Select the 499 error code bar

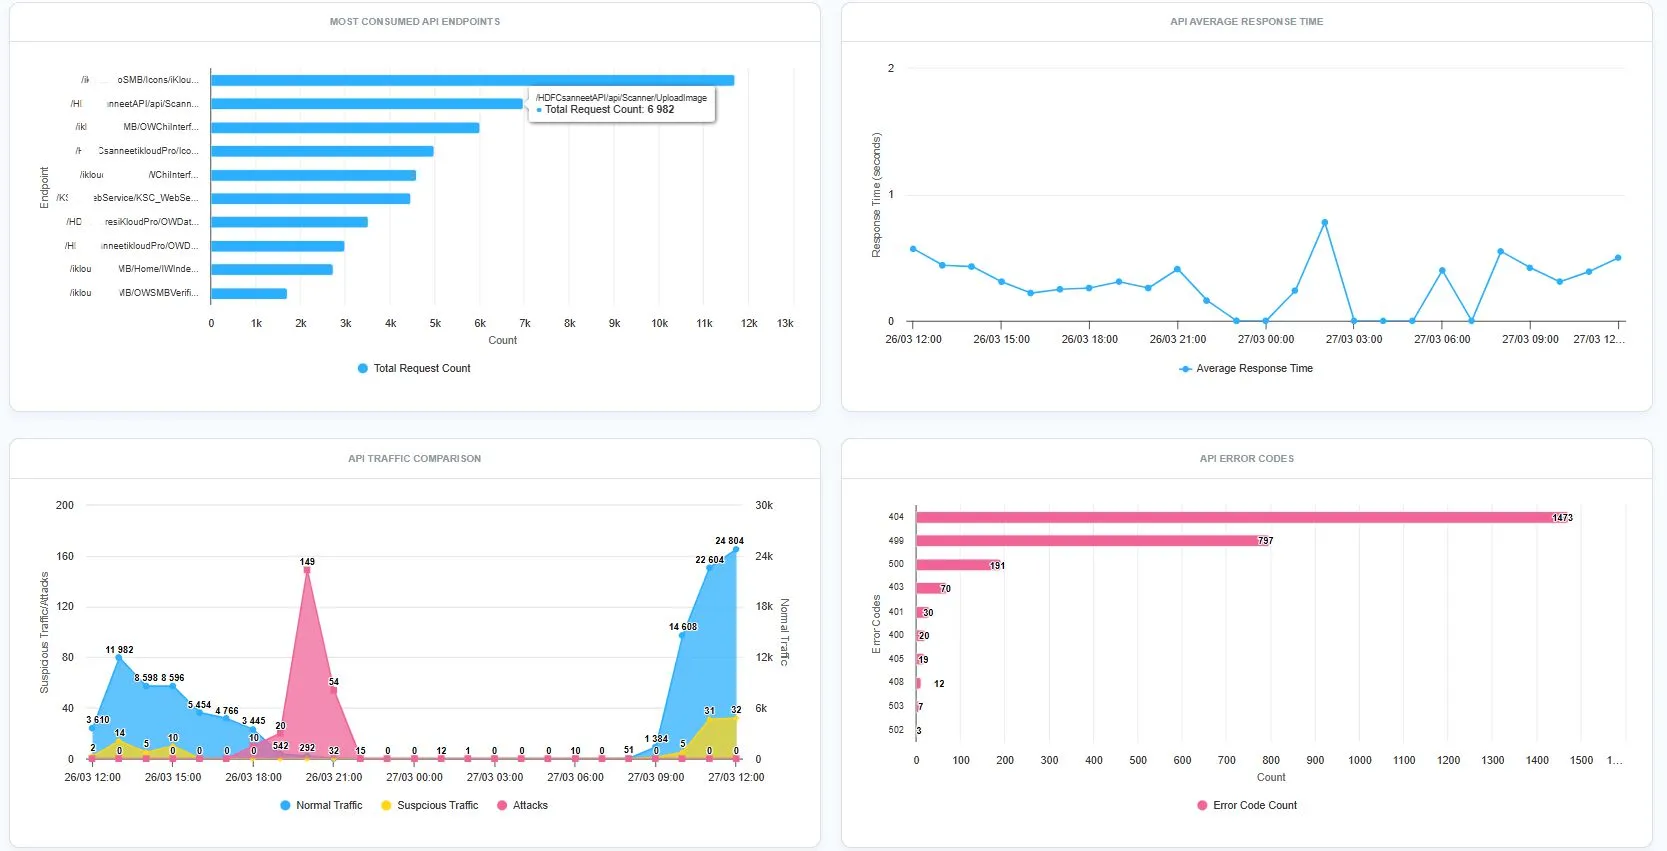click(1090, 541)
